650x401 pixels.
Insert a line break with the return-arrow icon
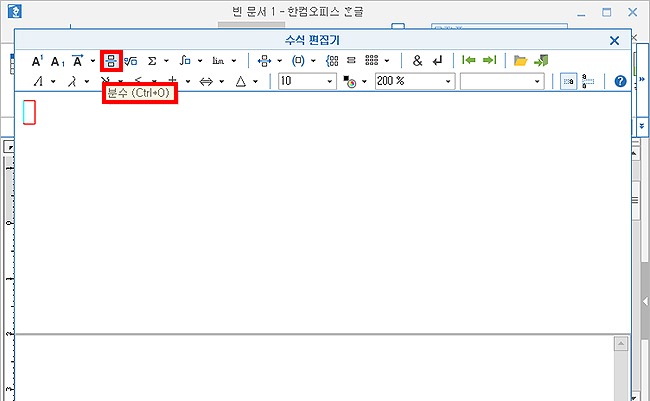tap(437, 61)
